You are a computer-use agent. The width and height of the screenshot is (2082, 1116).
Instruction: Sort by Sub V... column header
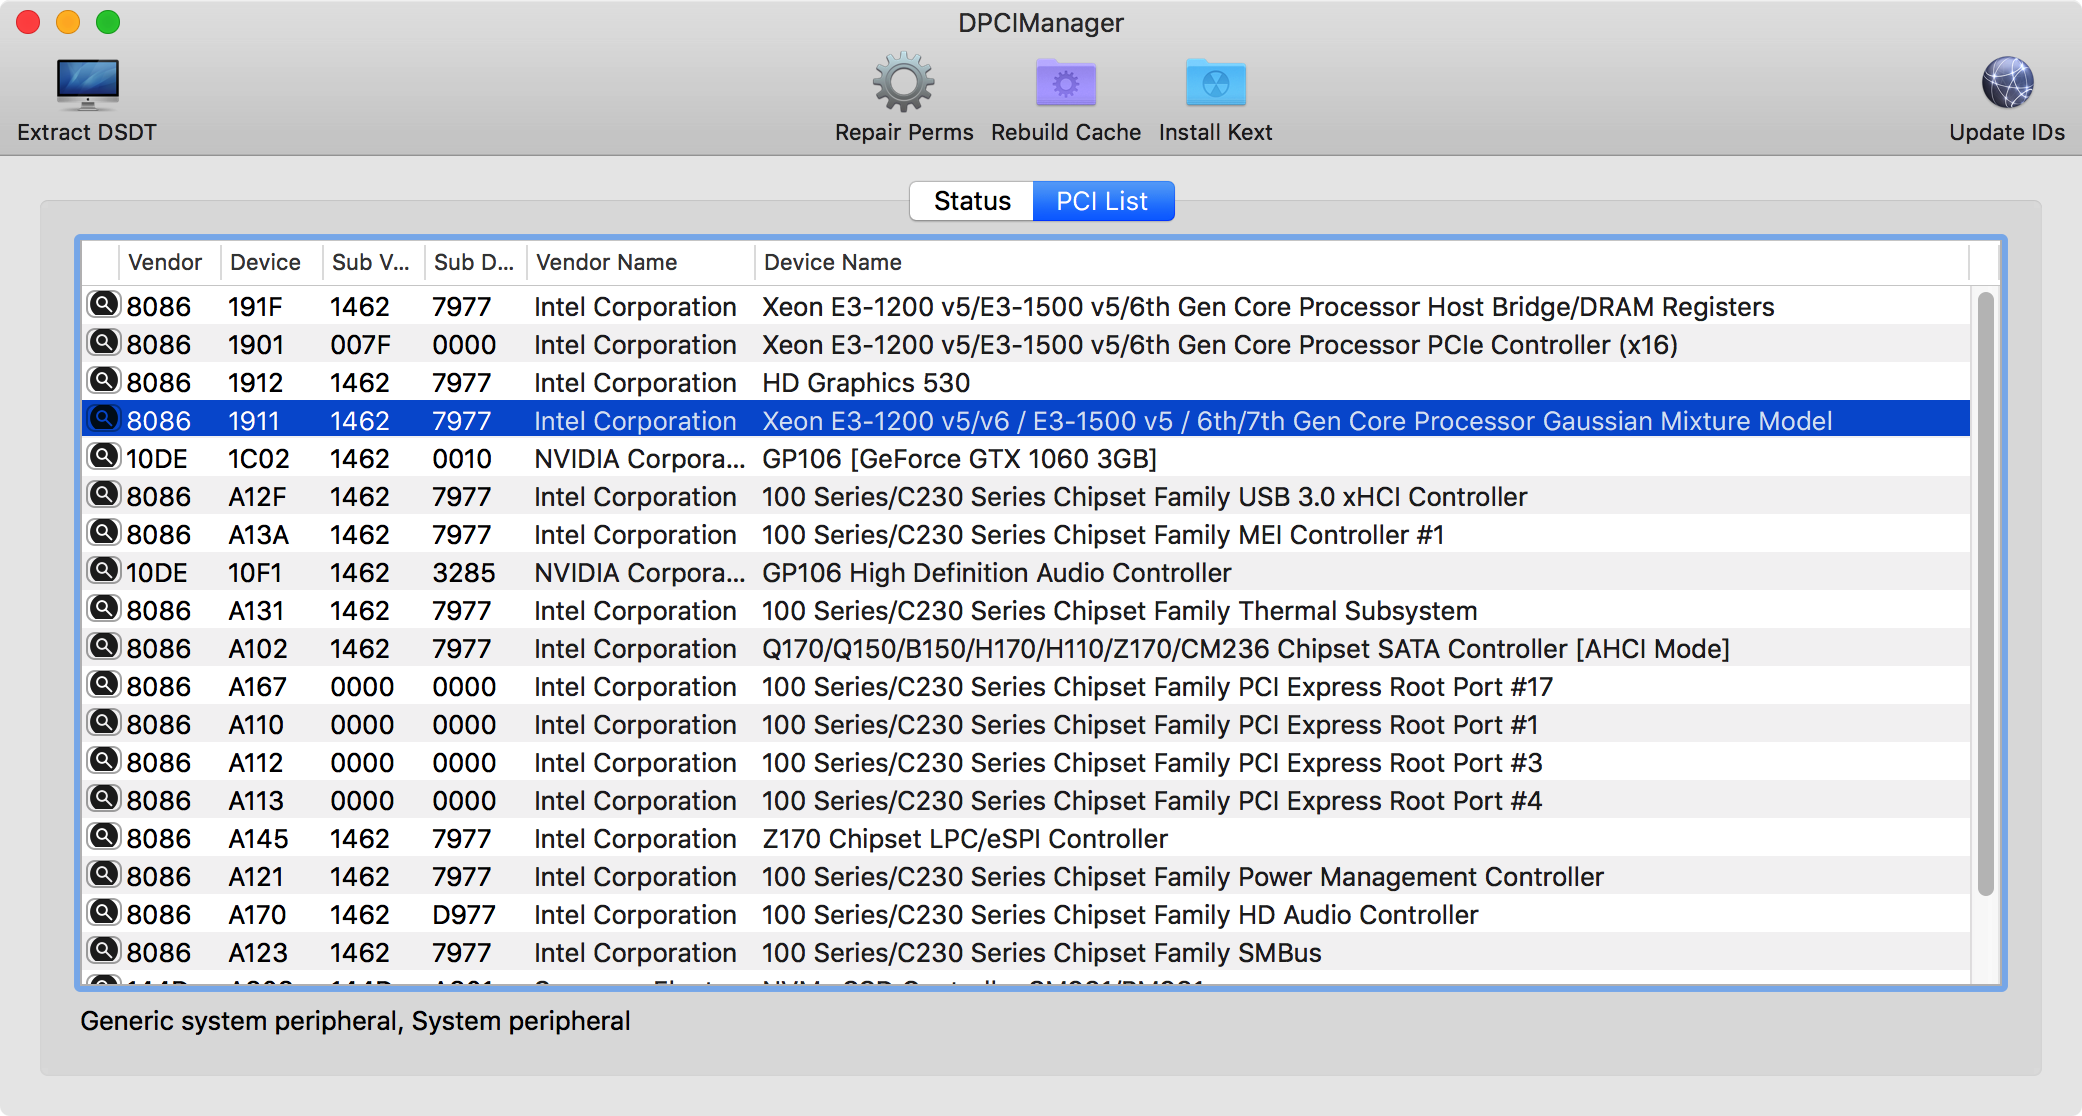pos(373,262)
